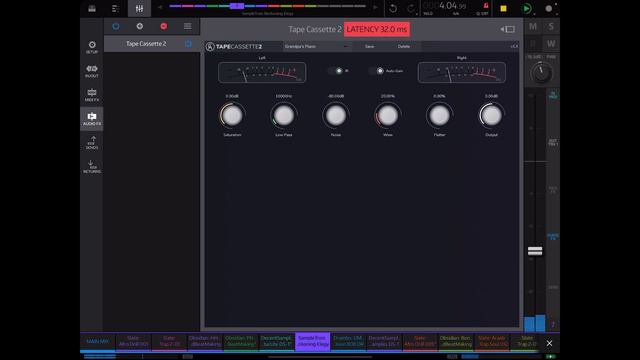Viewport: 640px width, 360px height.
Task: Click the Left VU meter
Action: pos(262,73)
